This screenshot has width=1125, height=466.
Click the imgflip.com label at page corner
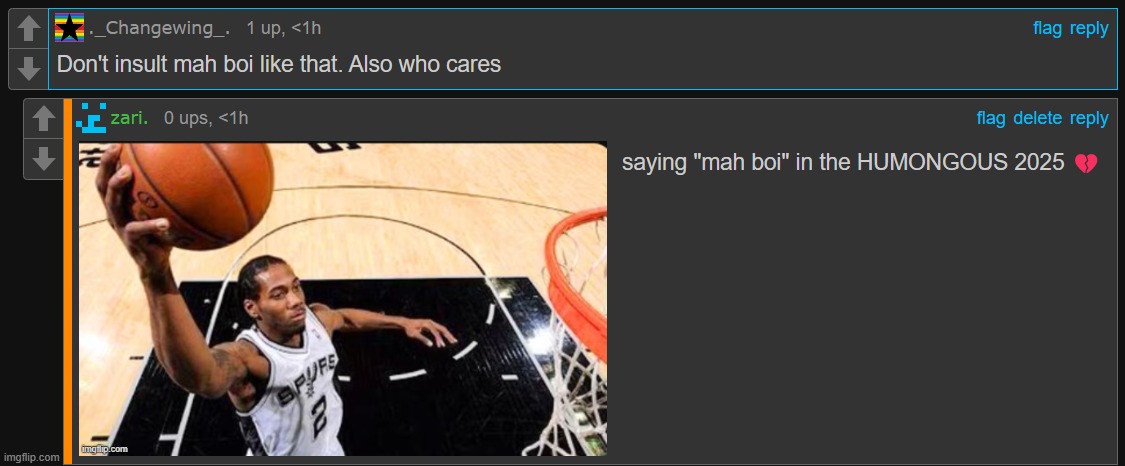tap(31, 457)
